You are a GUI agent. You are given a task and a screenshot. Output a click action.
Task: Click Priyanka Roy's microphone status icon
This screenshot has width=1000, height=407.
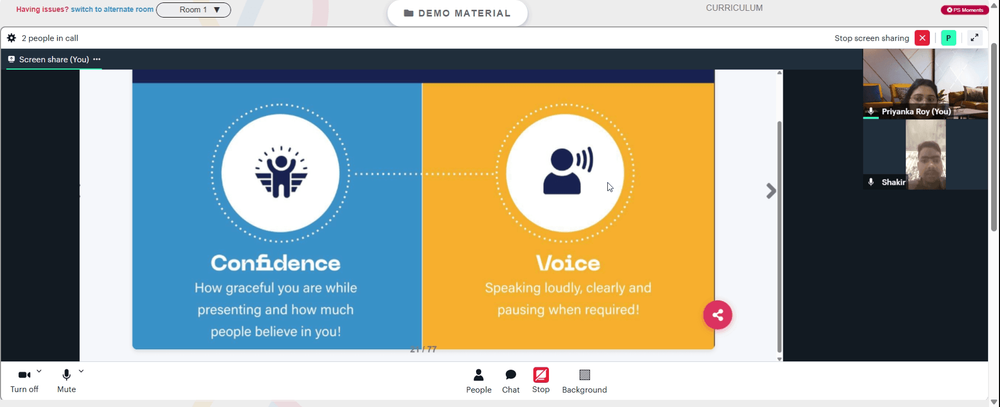coord(871,111)
